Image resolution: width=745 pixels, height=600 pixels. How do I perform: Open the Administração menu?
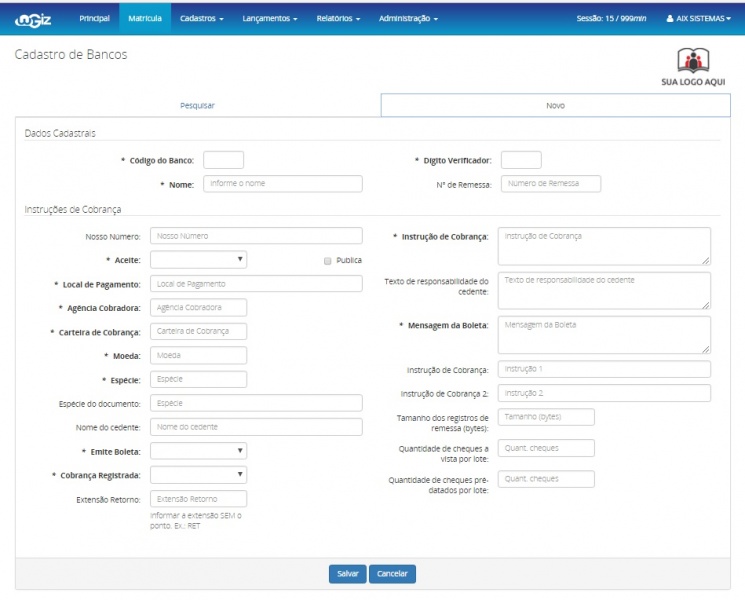click(408, 19)
